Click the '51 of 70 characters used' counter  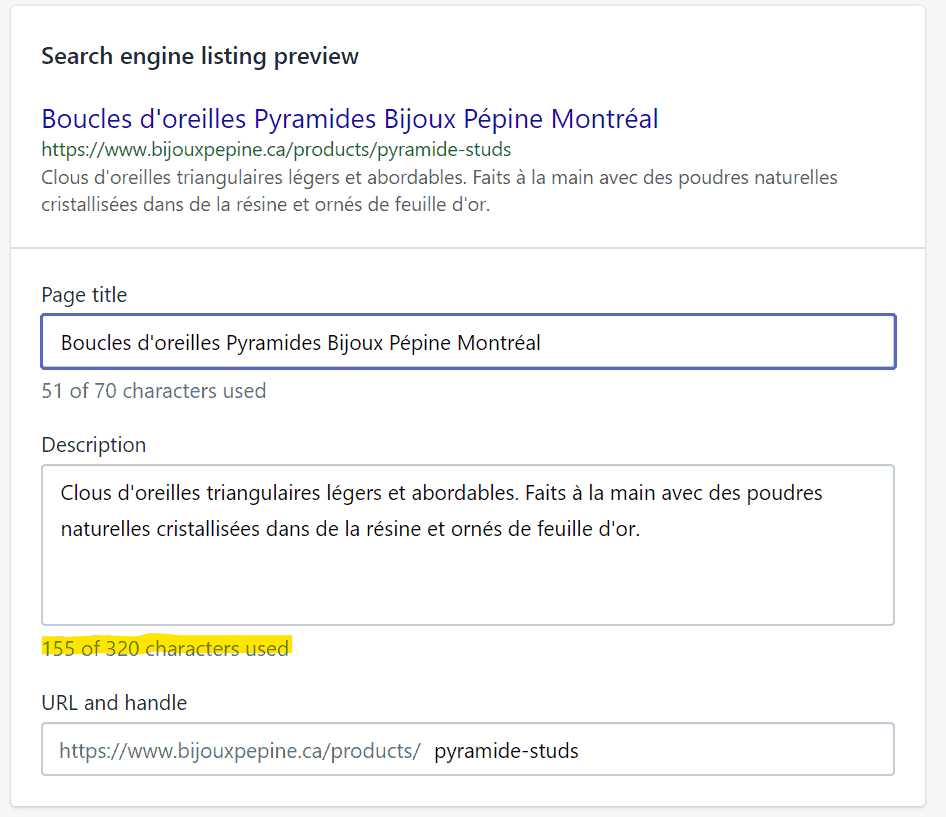(x=153, y=391)
